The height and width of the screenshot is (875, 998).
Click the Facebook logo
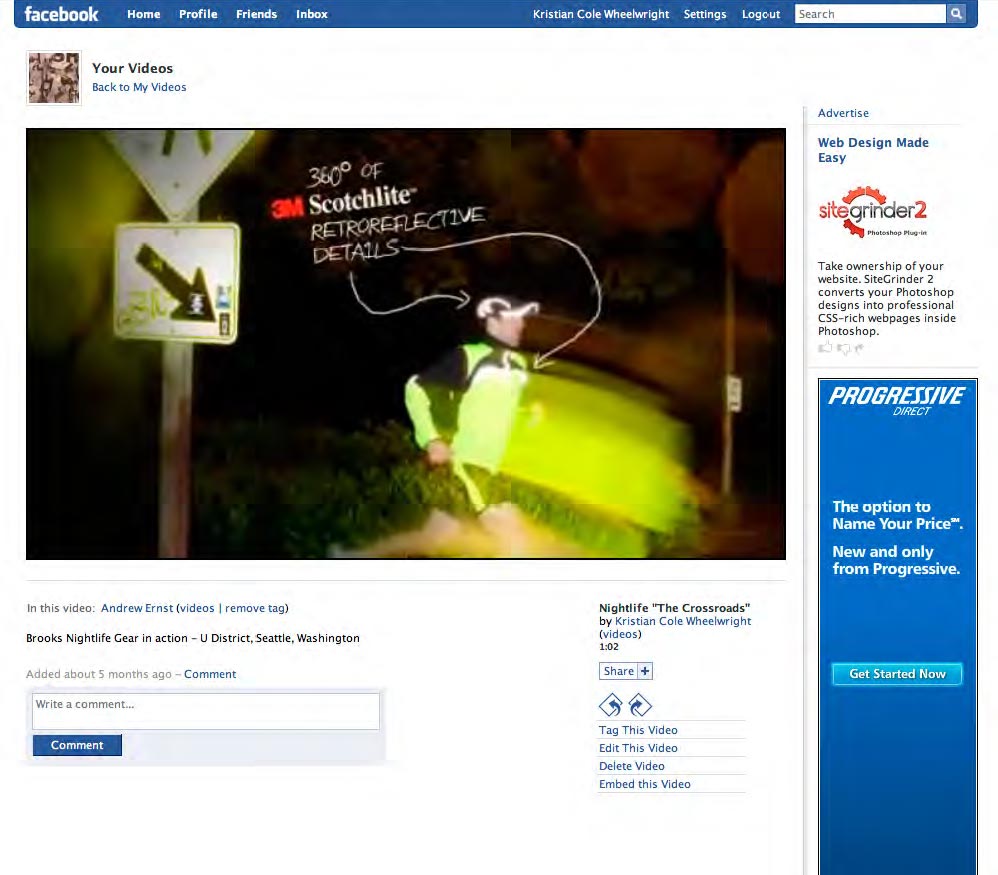click(61, 14)
